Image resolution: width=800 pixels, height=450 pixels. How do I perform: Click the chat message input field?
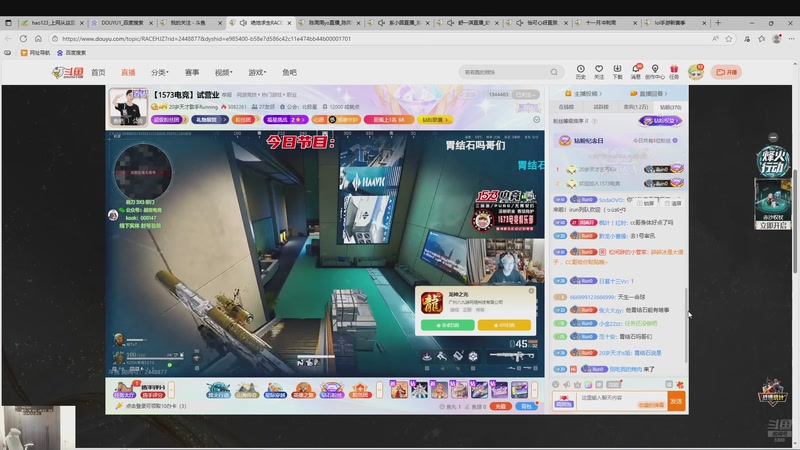pos(622,401)
